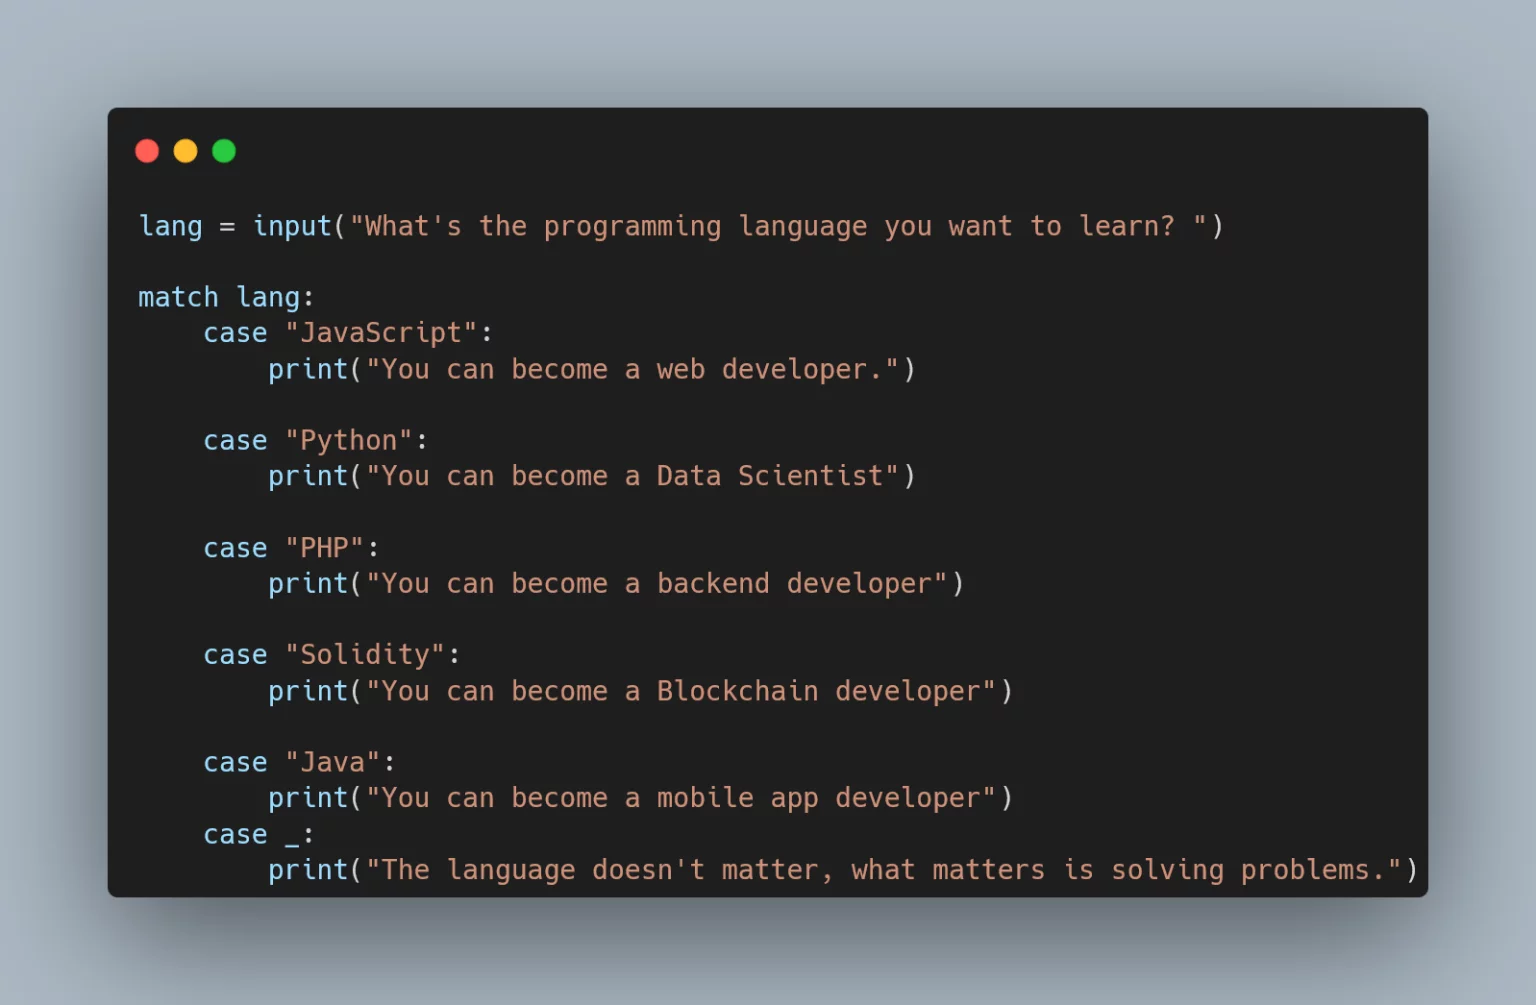Click the 'backend developer' print line
This screenshot has height=1005, width=1536.
[x=616, y=584]
